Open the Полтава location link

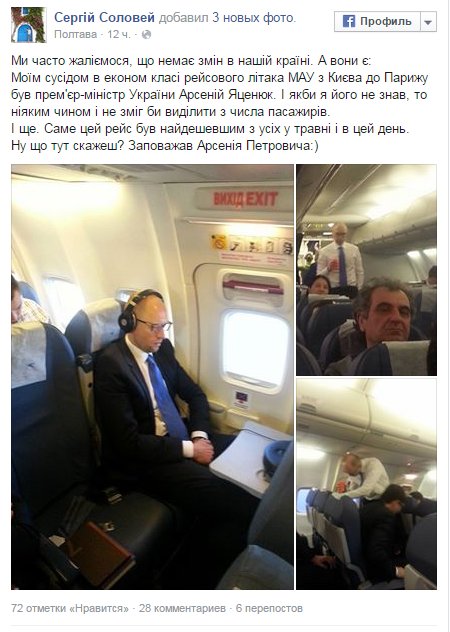pyautogui.click(x=75, y=35)
